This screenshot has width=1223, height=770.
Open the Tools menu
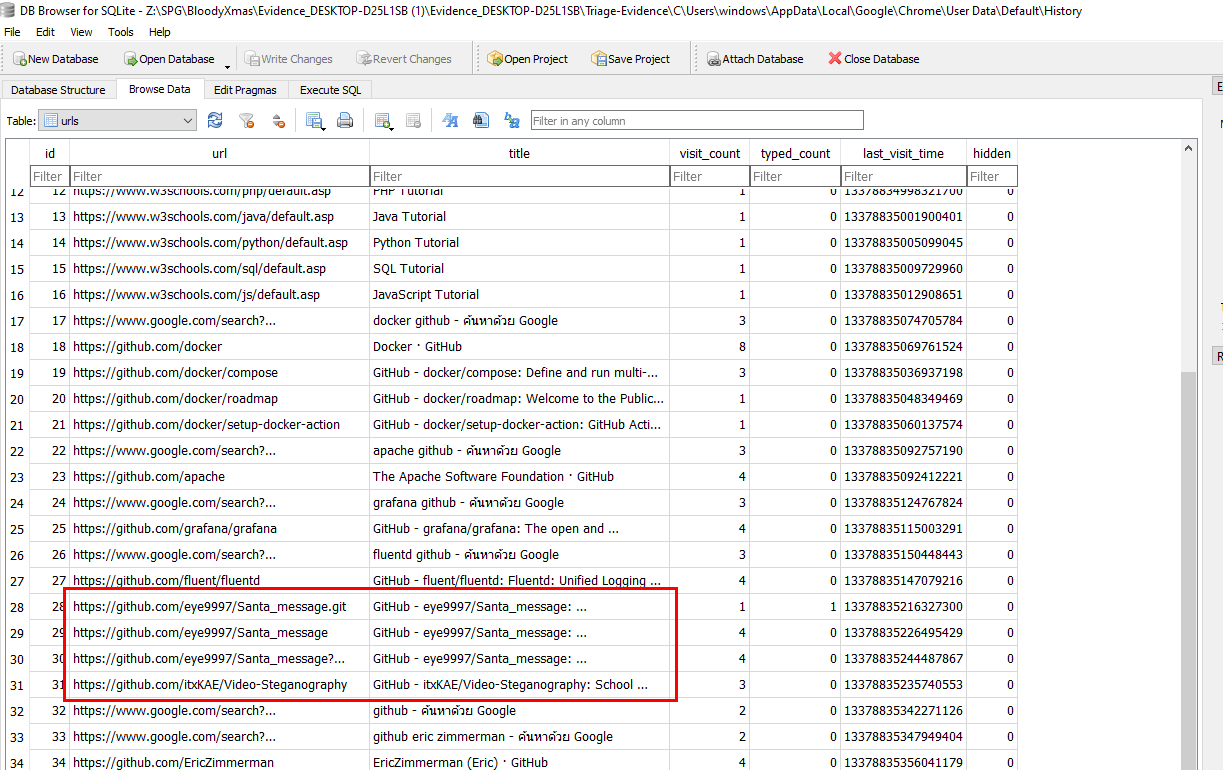click(x=120, y=32)
